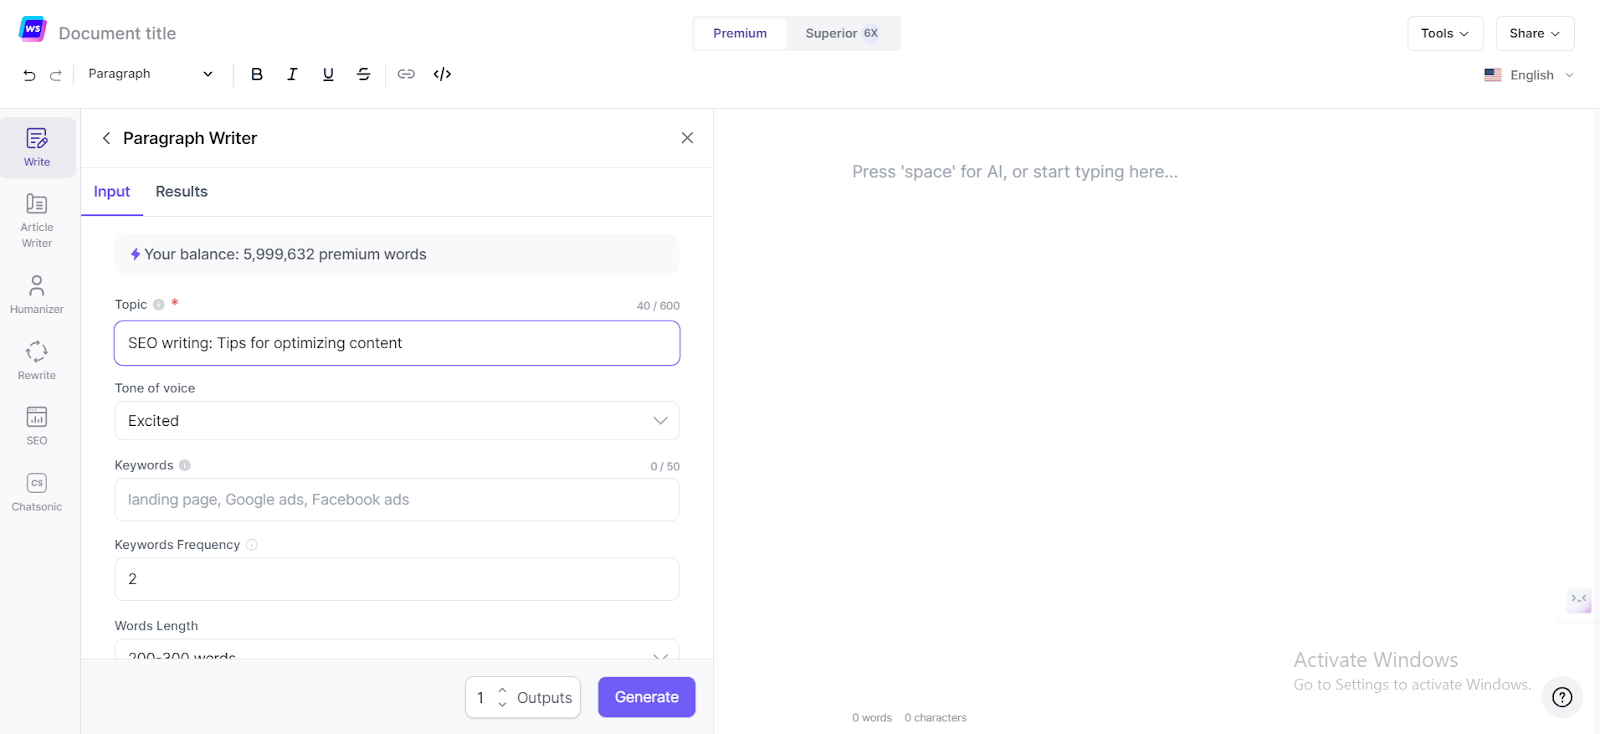Apply strikethrough formatting
The image size is (1600, 734).
coord(364,74)
